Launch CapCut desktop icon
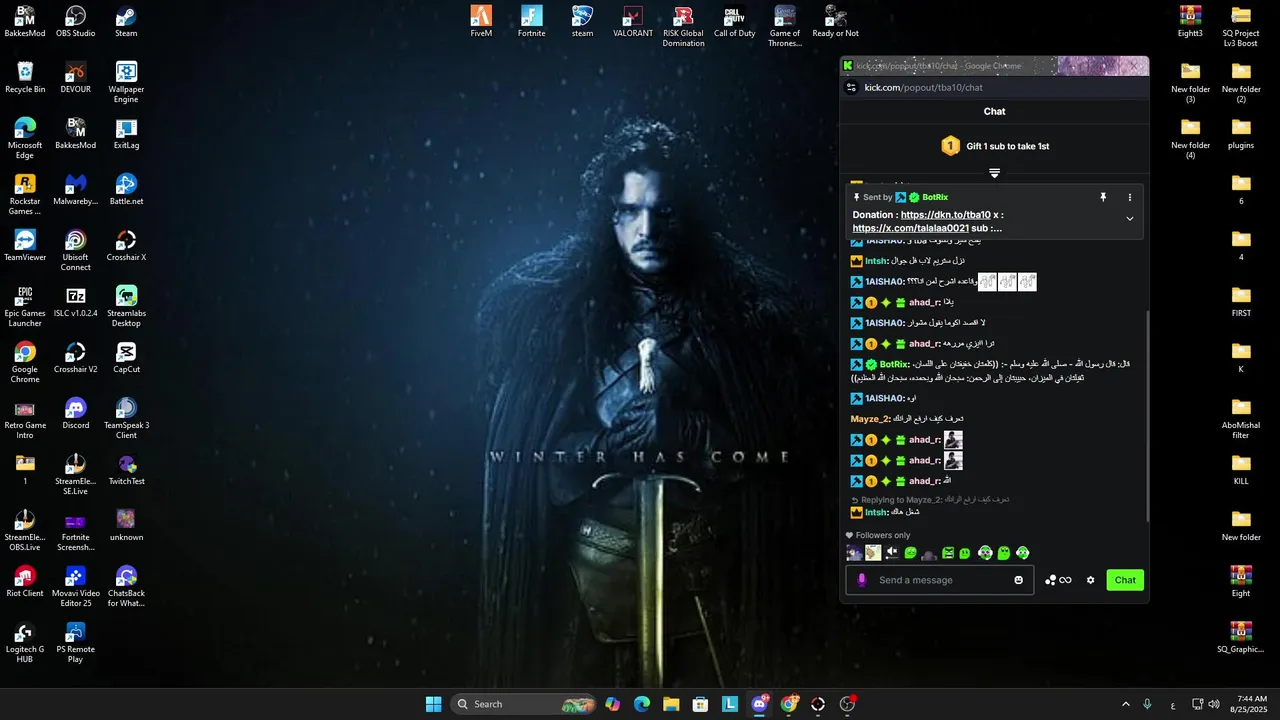This screenshot has height=720, width=1280. click(x=126, y=358)
